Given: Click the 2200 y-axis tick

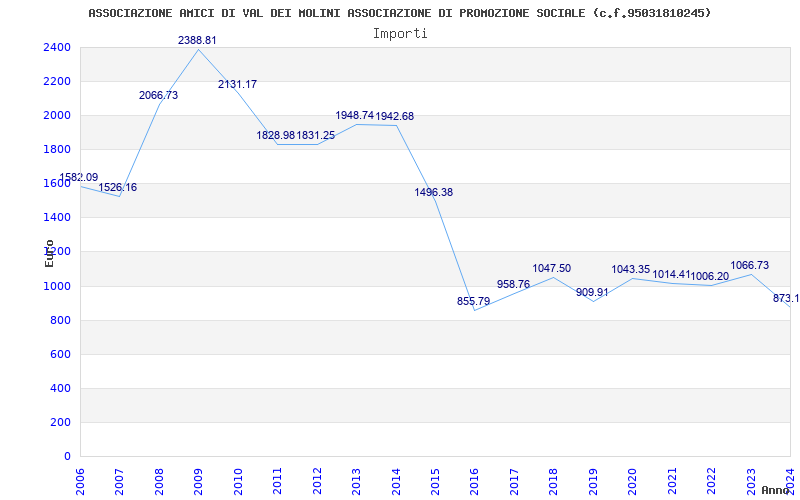Looking at the screenshot, I should point(57,82).
